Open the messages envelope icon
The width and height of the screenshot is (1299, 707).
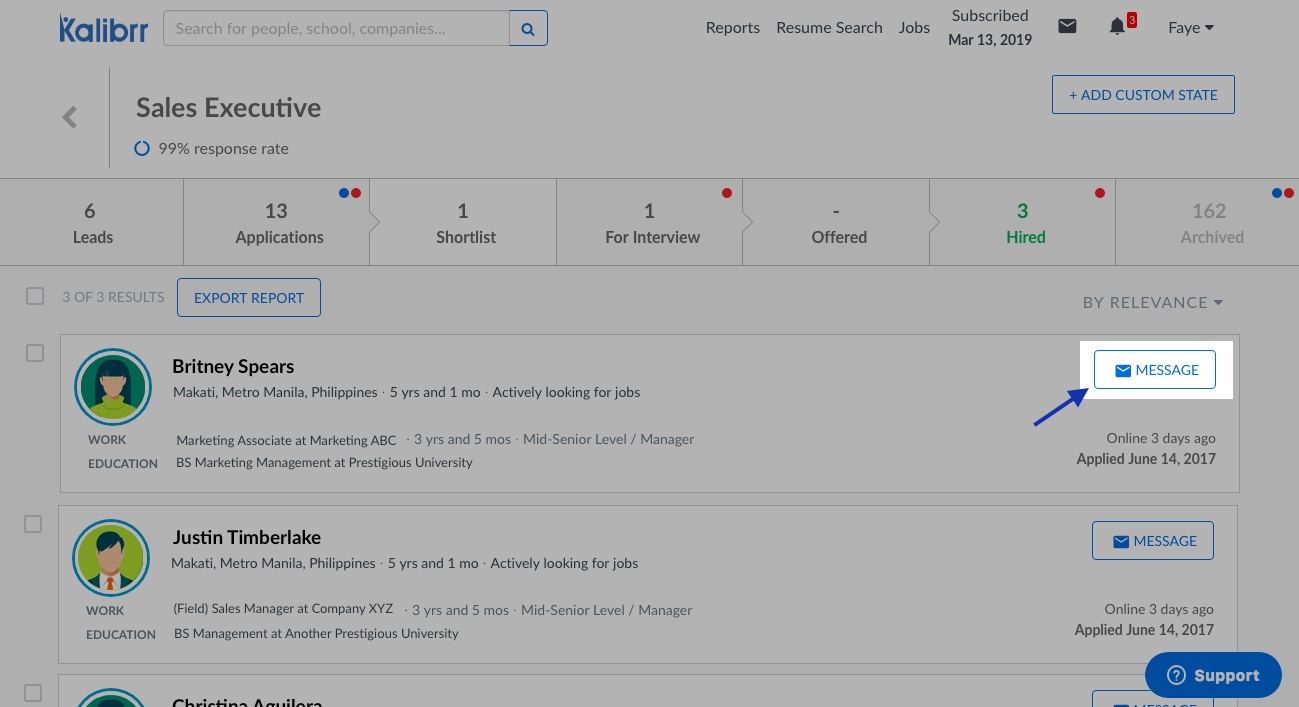tap(1067, 27)
